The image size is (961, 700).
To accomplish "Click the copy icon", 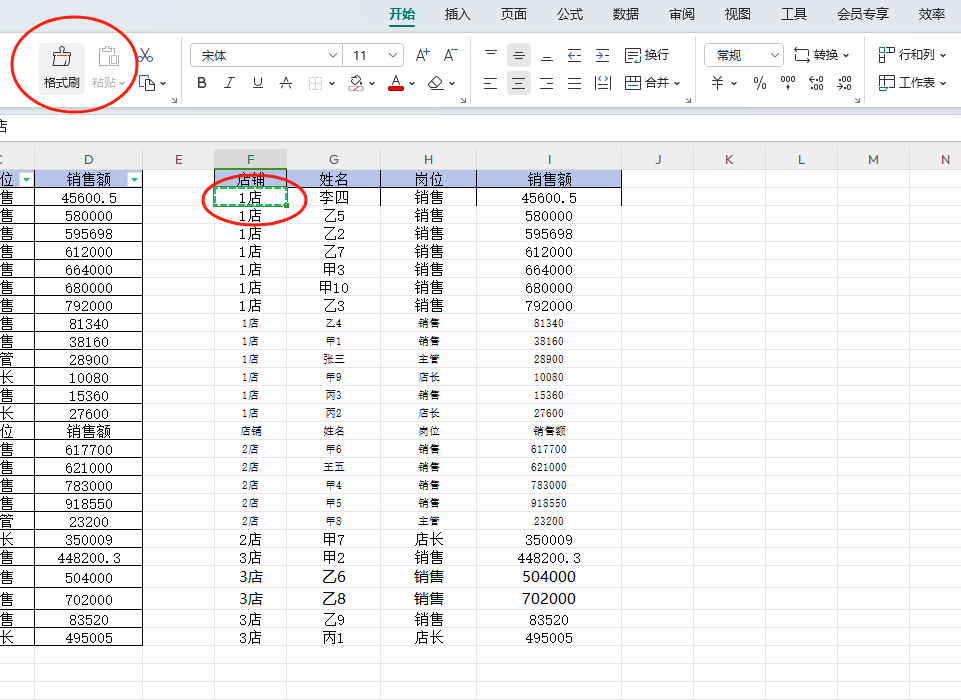I will 146,83.
